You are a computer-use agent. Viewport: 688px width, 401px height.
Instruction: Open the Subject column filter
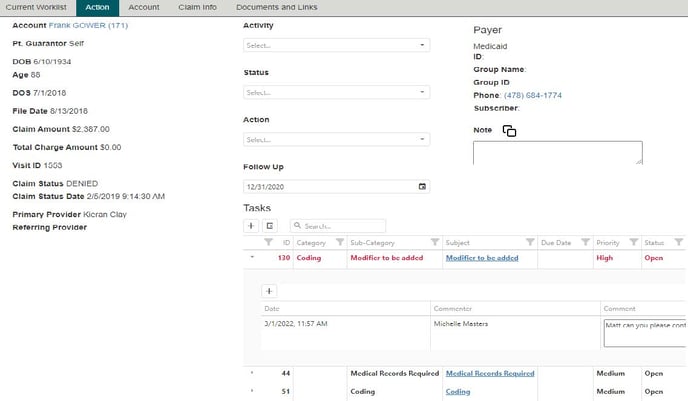(x=529, y=243)
